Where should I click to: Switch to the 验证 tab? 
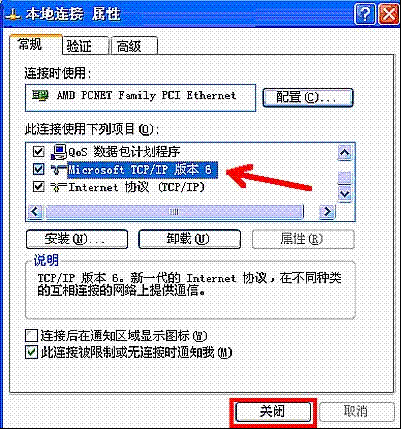pyautogui.click(x=86, y=46)
